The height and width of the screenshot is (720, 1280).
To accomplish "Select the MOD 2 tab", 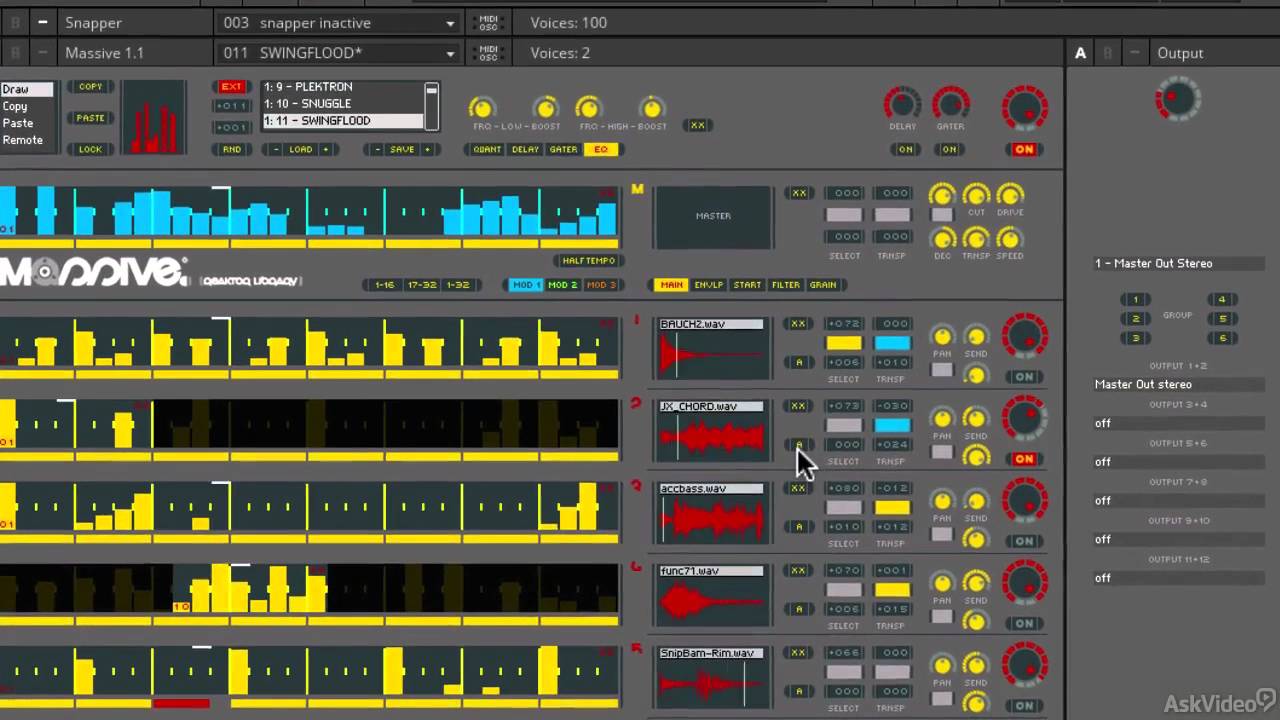I will click(x=562, y=285).
